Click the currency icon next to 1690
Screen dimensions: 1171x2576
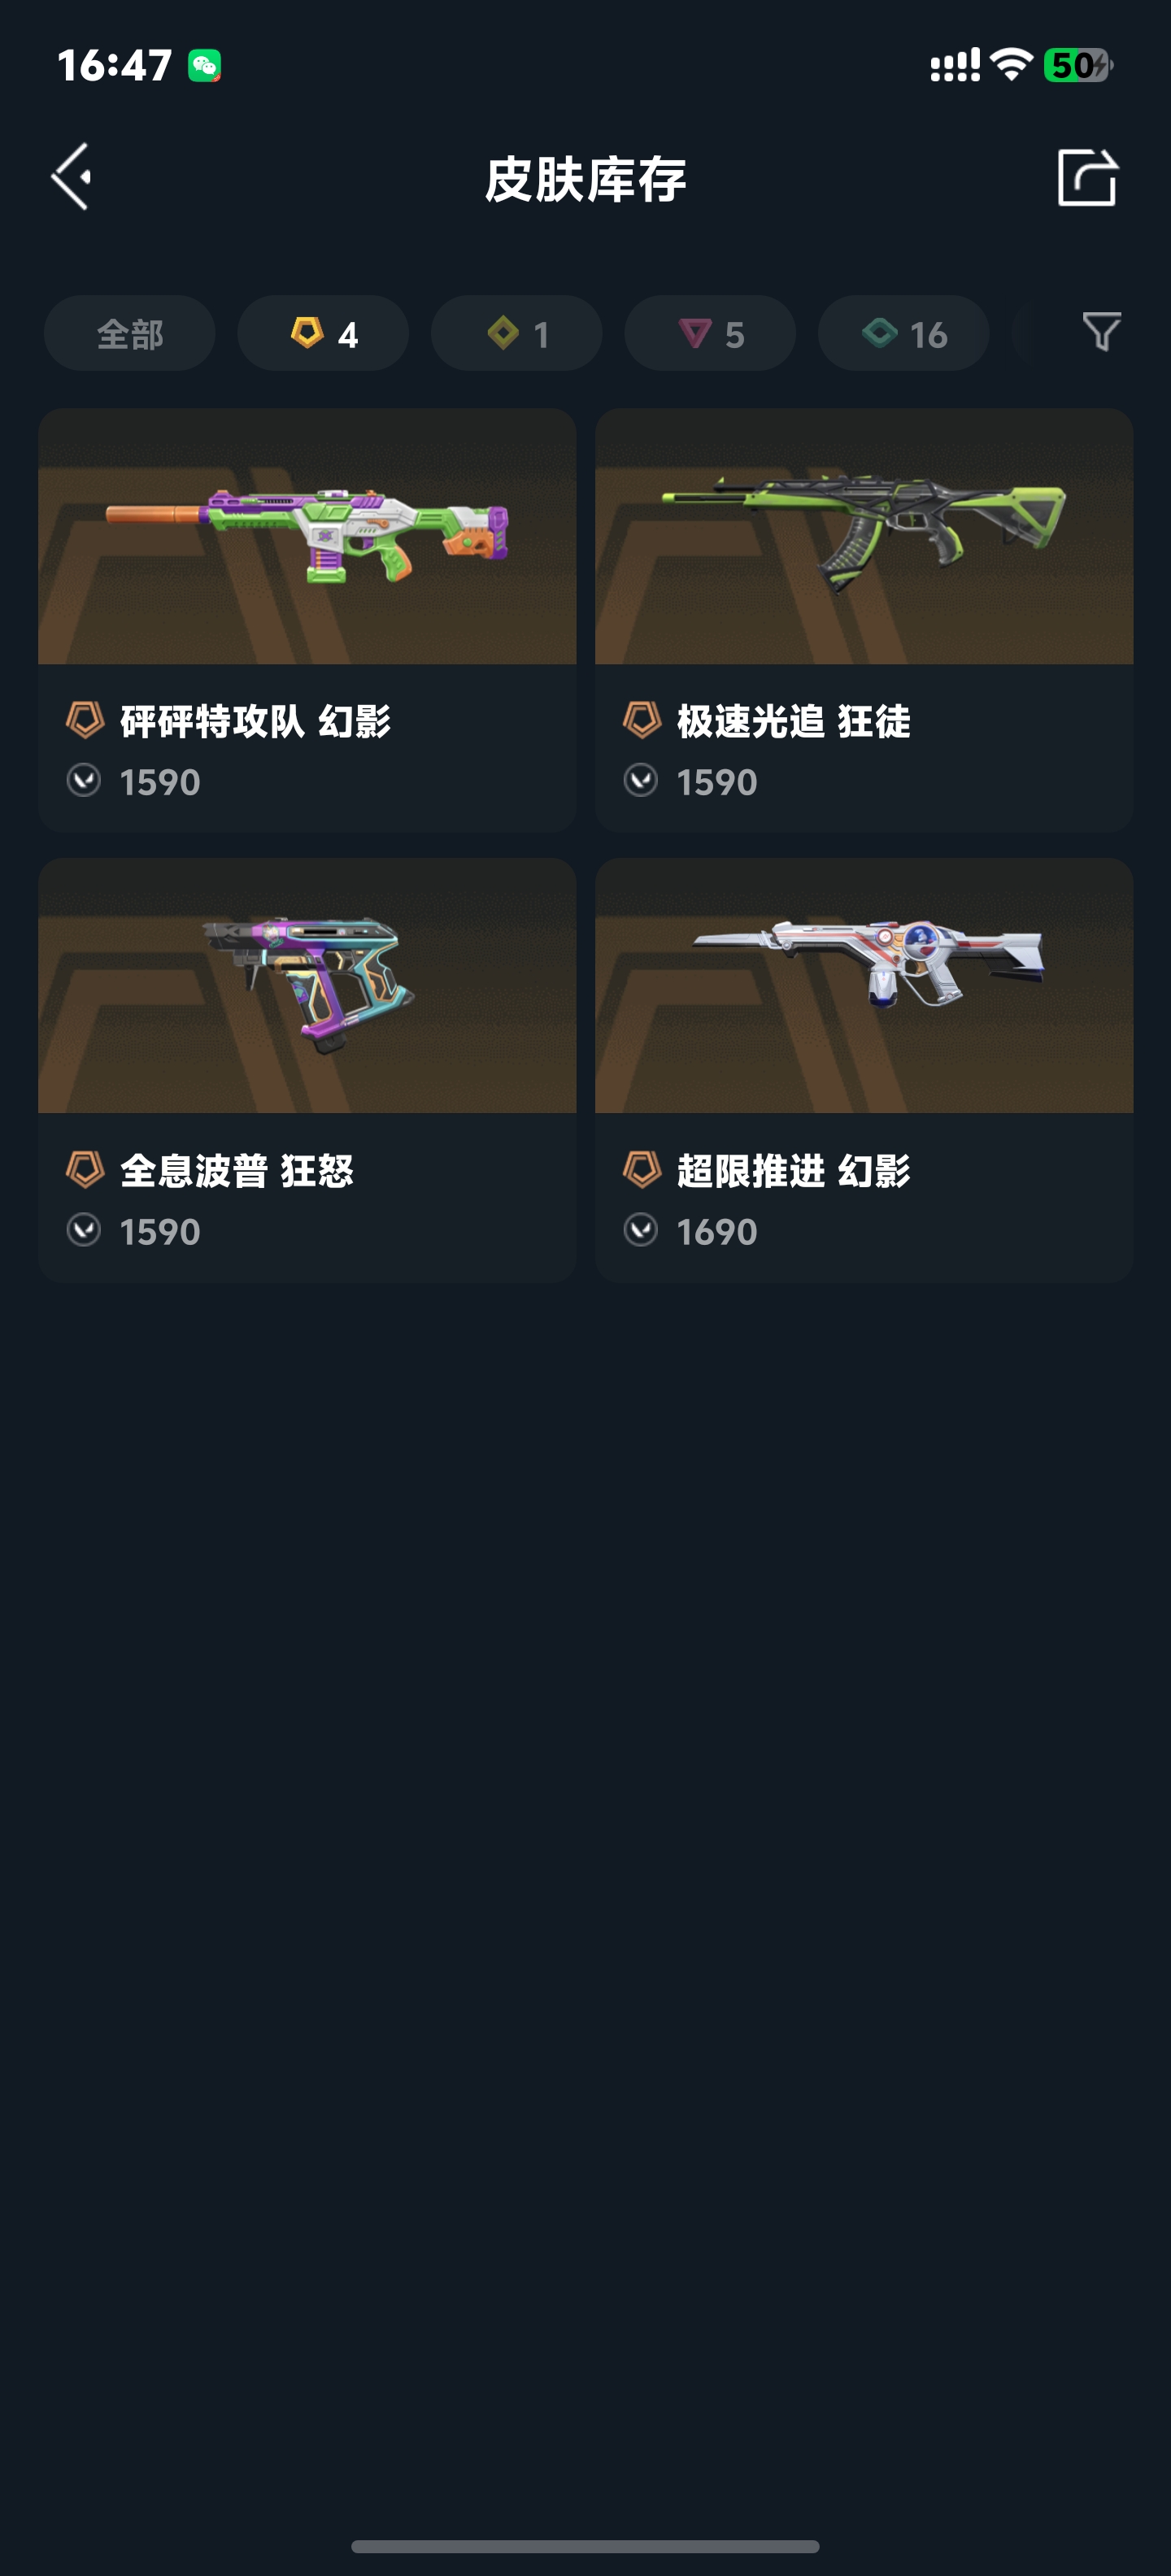coord(641,1230)
